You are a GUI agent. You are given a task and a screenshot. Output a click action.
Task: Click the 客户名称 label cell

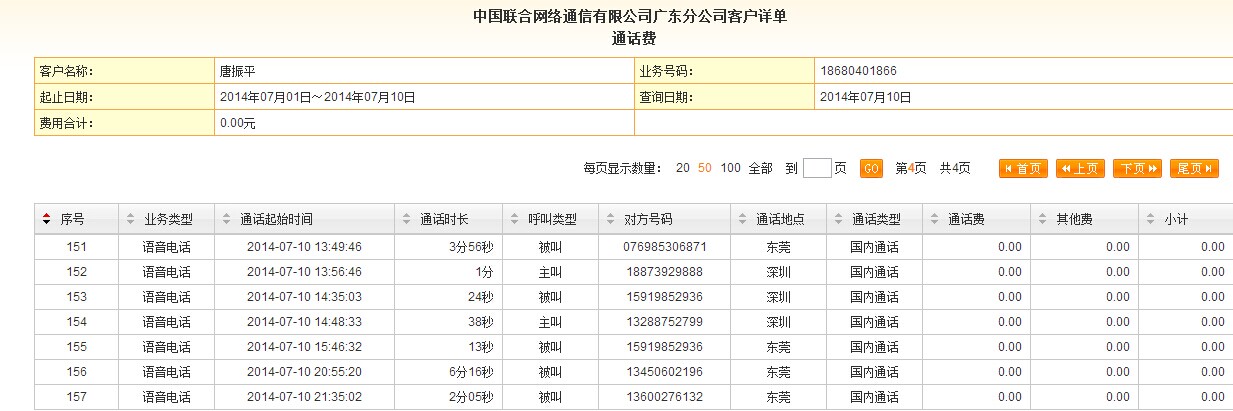(x=124, y=71)
